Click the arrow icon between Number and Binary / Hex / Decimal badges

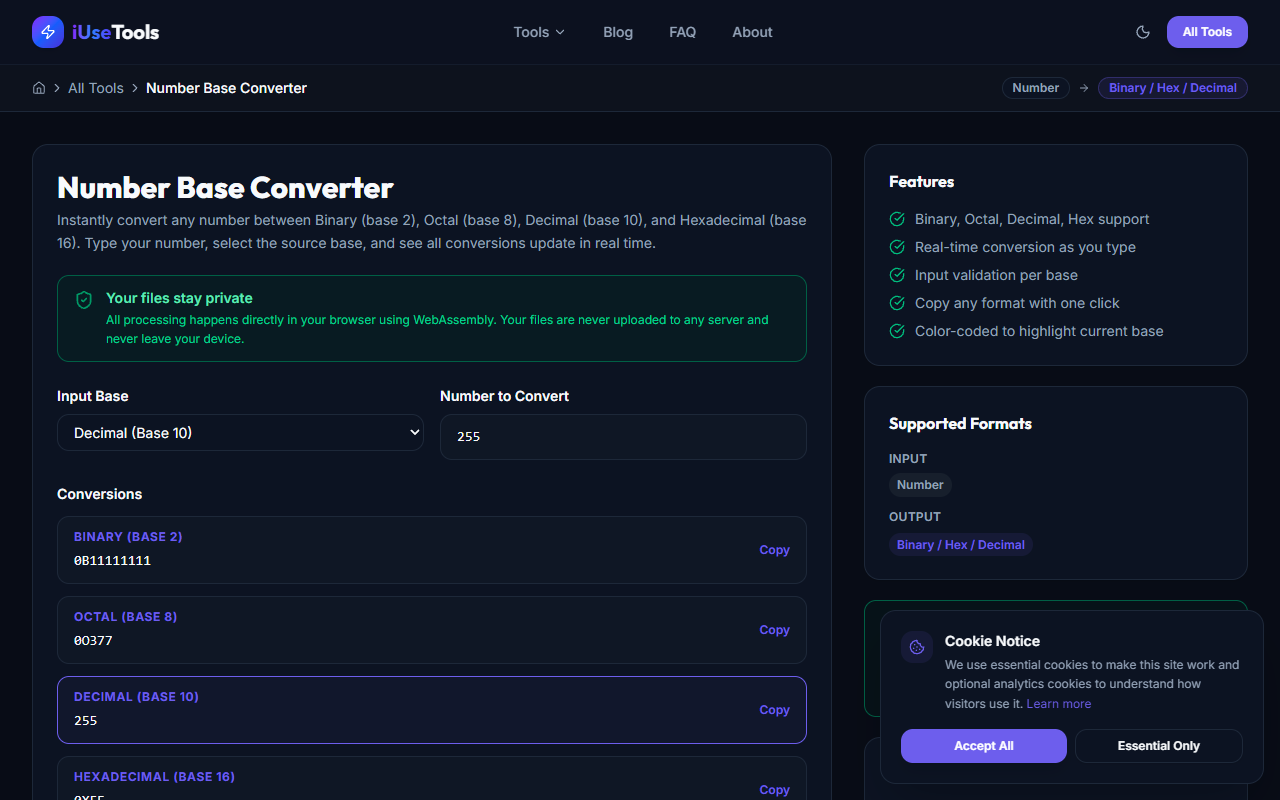click(x=1083, y=88)
